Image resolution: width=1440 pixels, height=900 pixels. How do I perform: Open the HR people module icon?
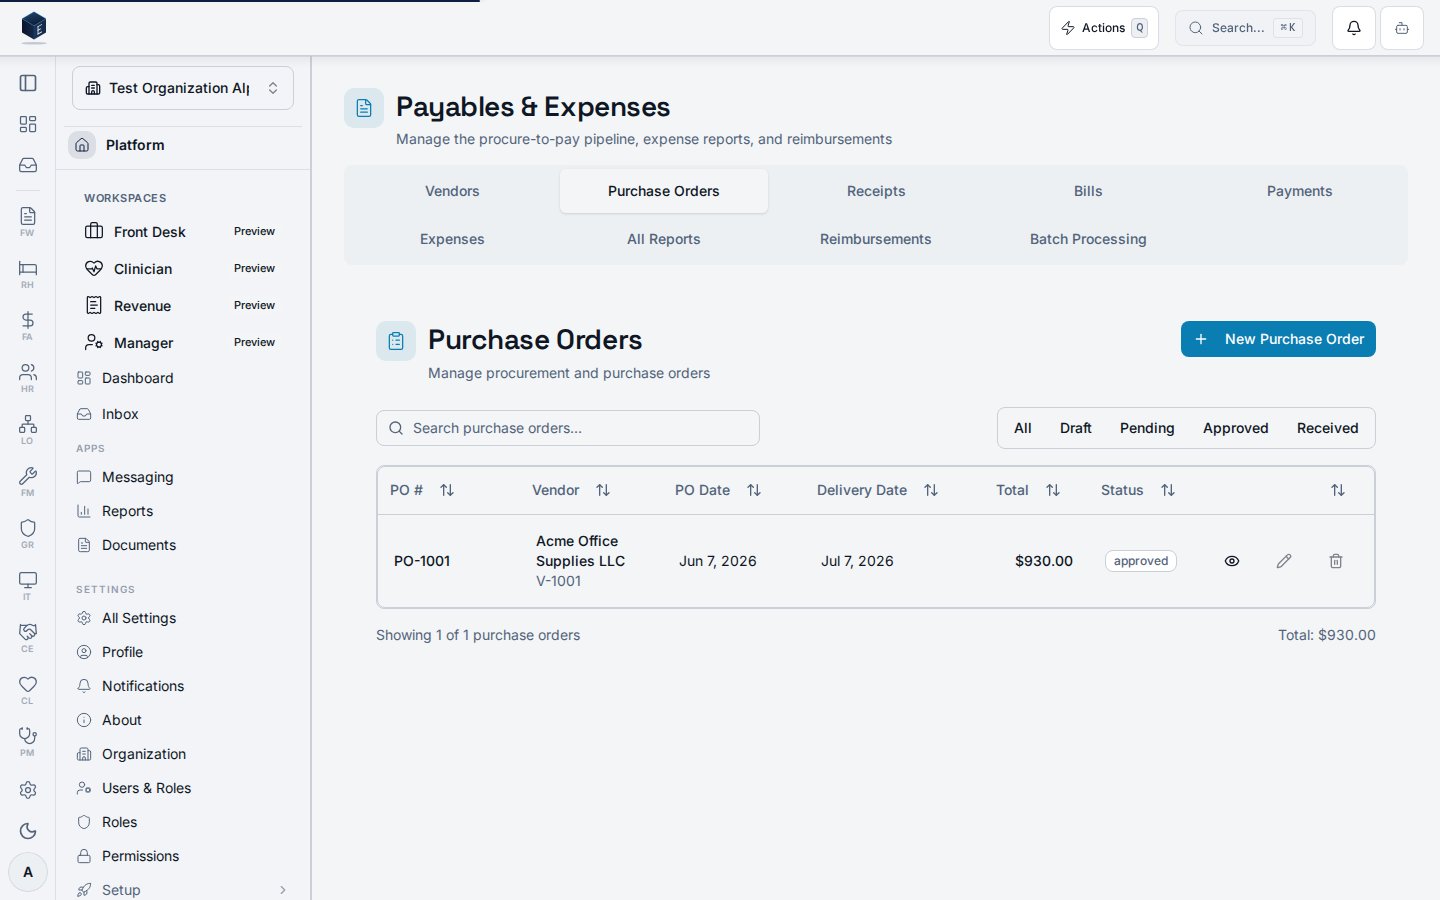(x=28, y=377)
